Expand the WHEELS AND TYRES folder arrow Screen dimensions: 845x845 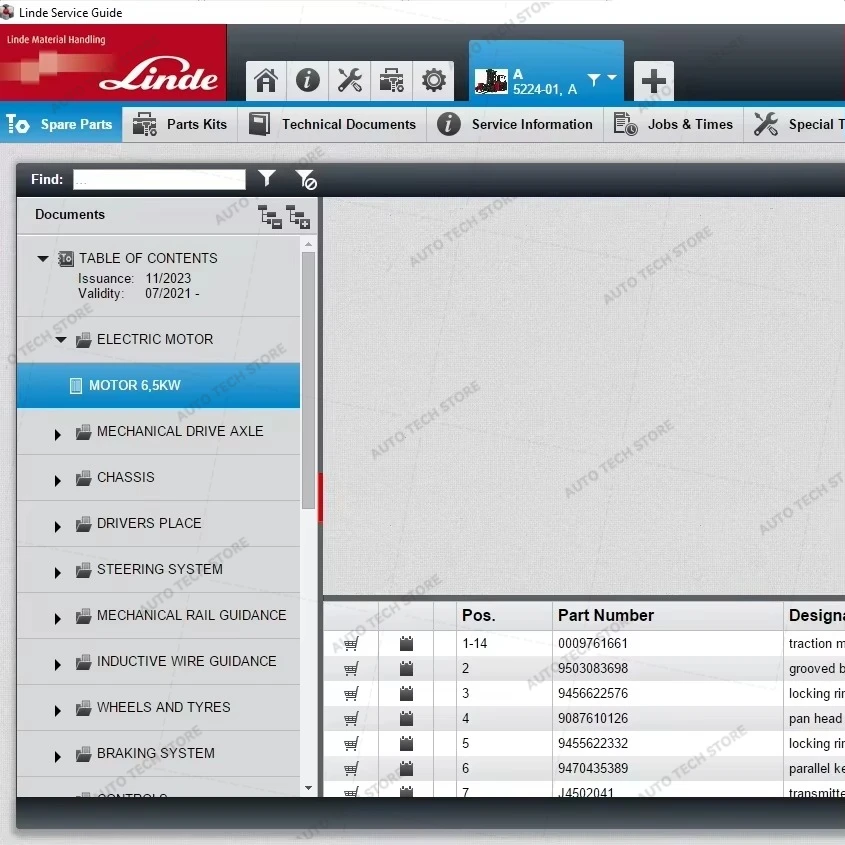(58, 711)
